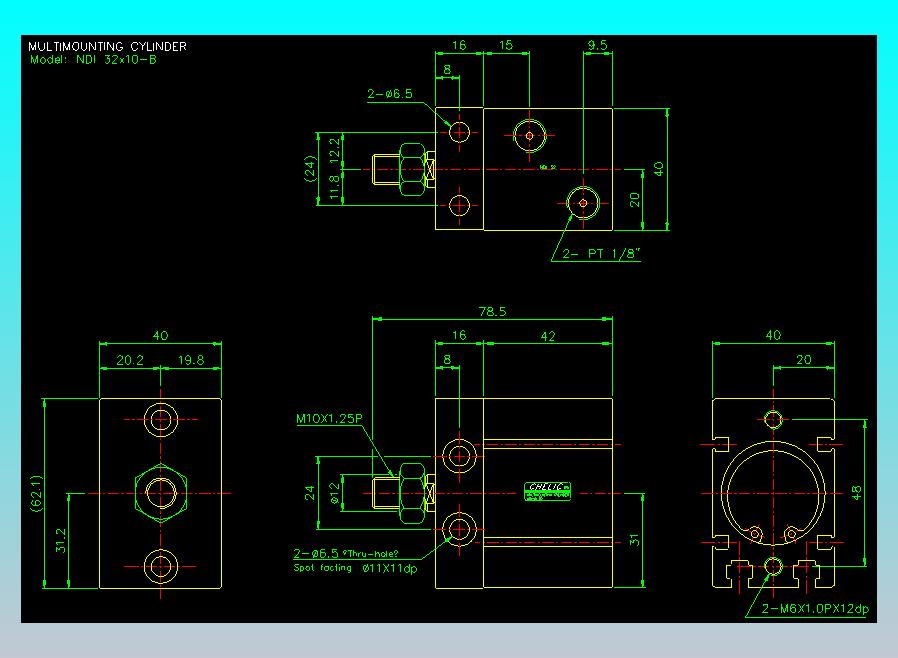Image resolution: width=898 pixels, height=658 pixels.
Task: Select the 31 vertical dimension in side view
Action: [x=634, y=540]
